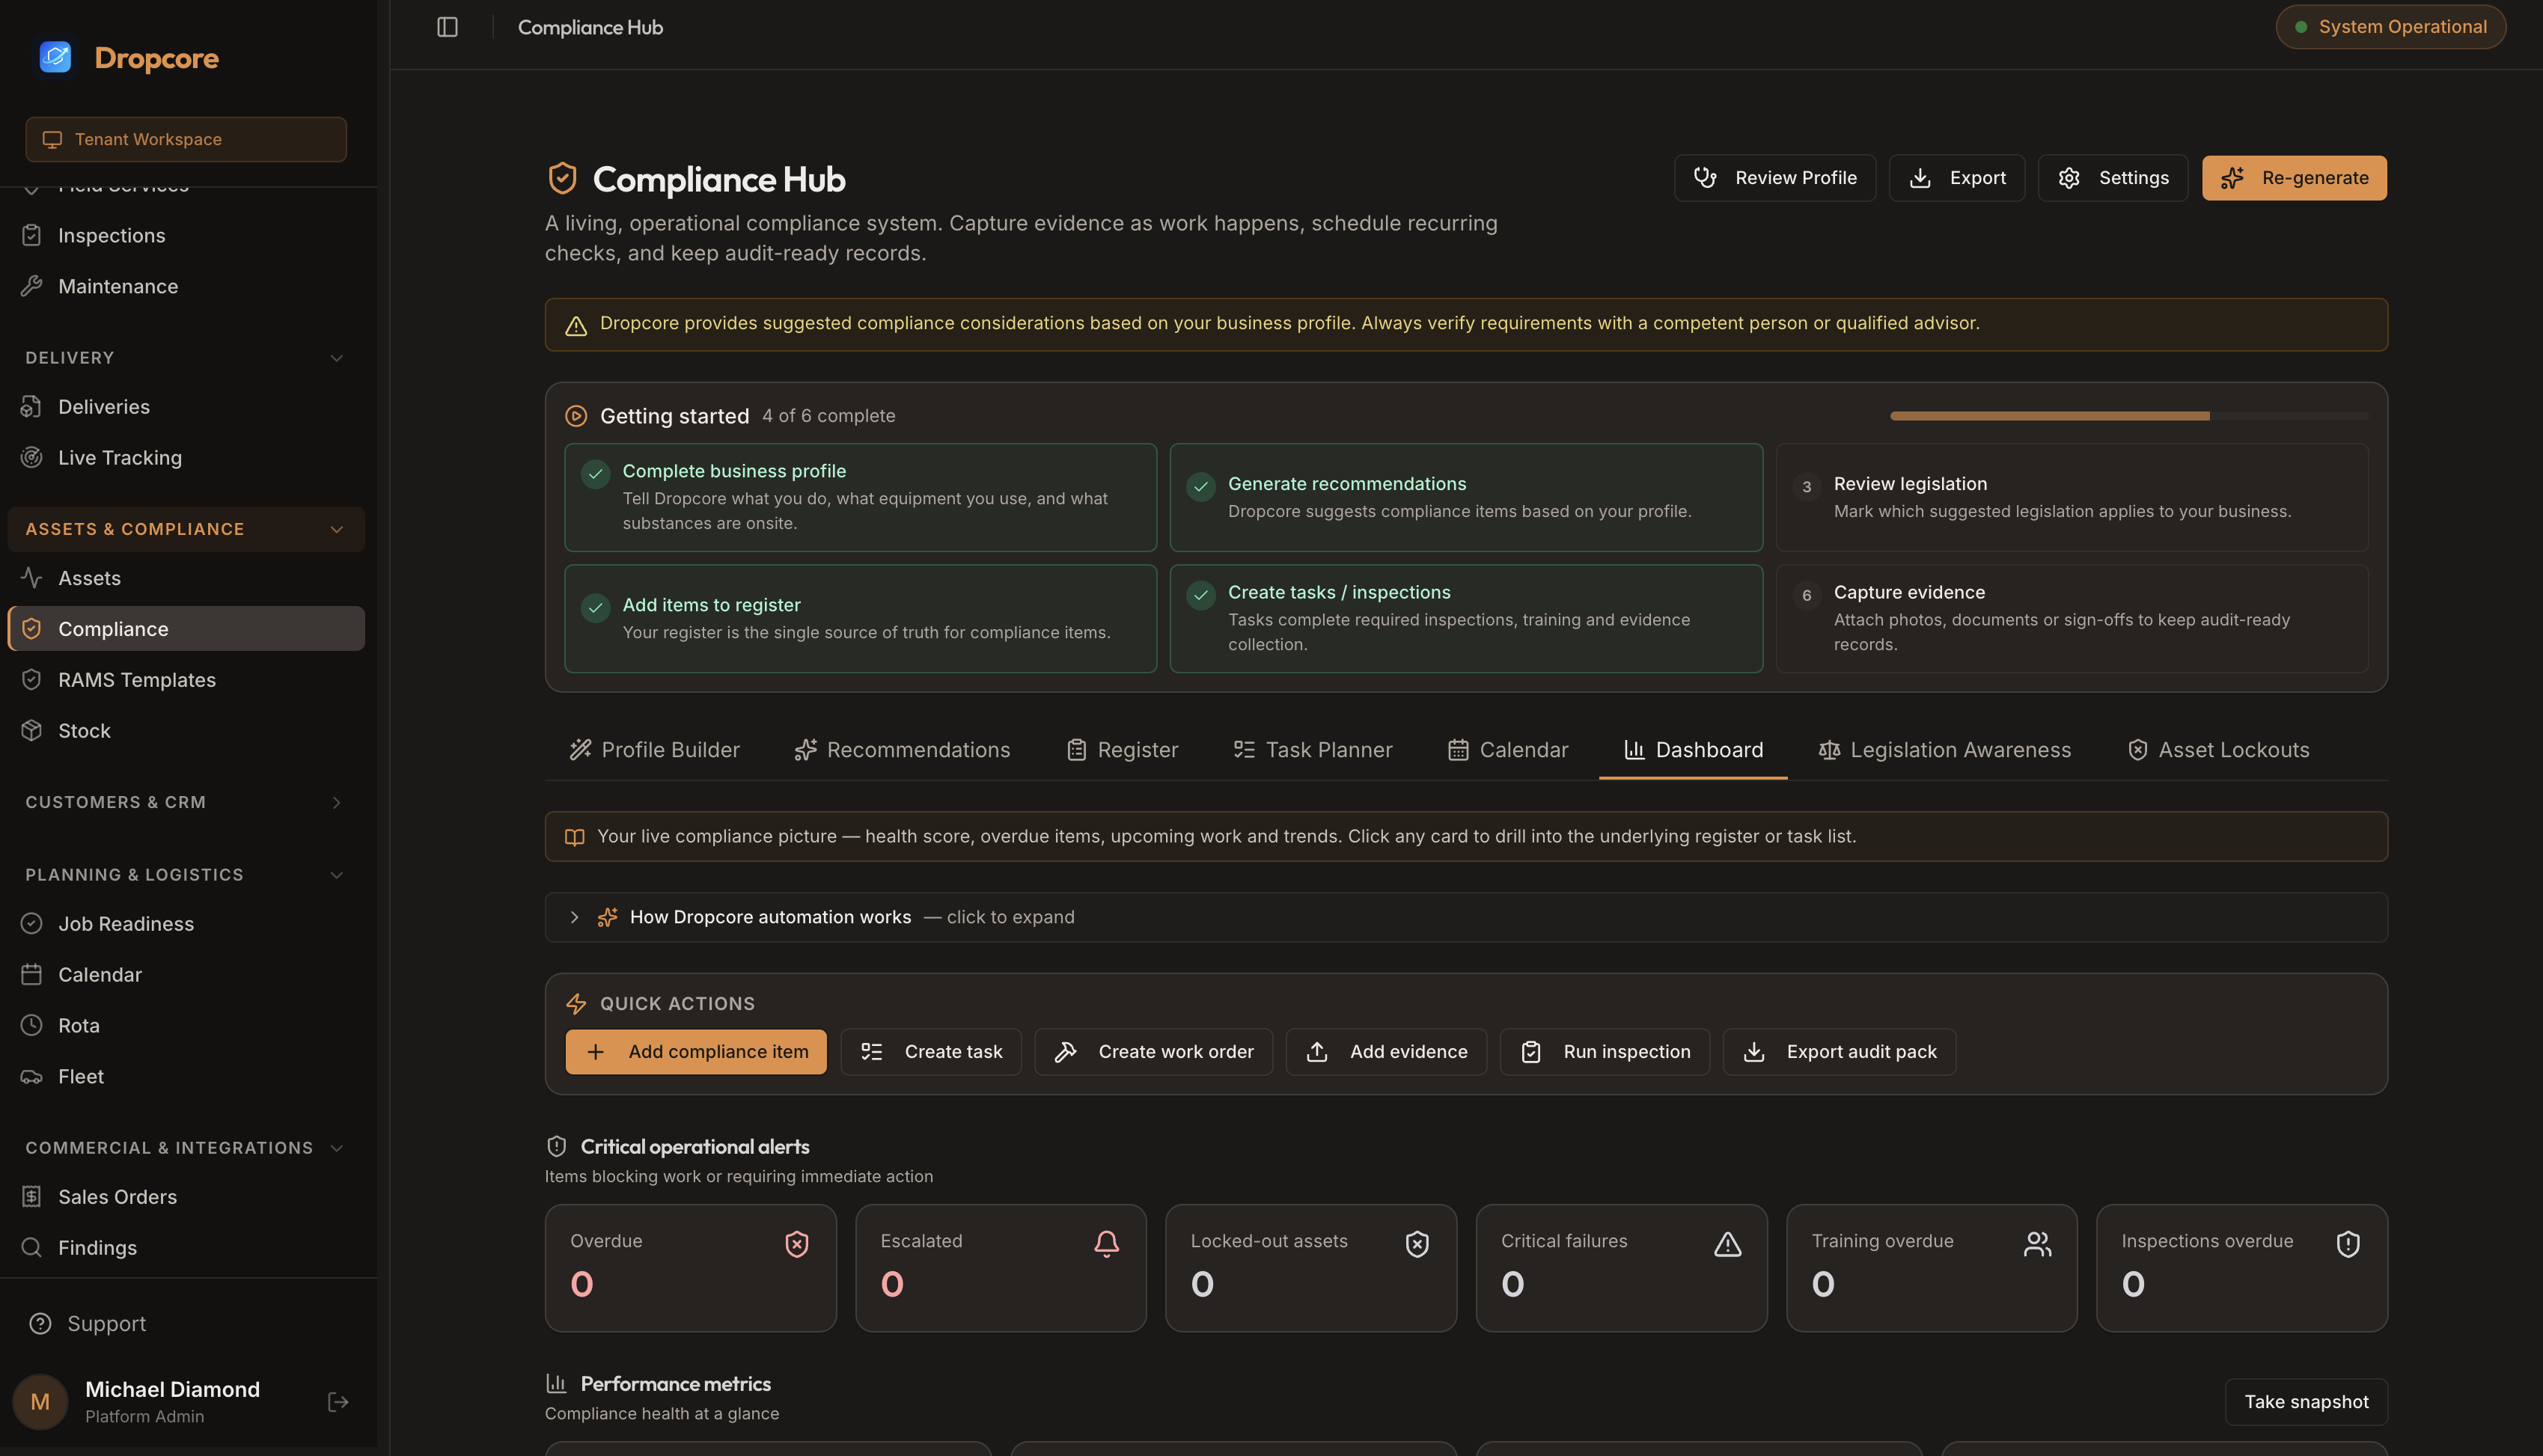The width and height of the screenshot is (2543, 1456).
Task: Open Stock in the sidebar
Action: click(186, 731)
